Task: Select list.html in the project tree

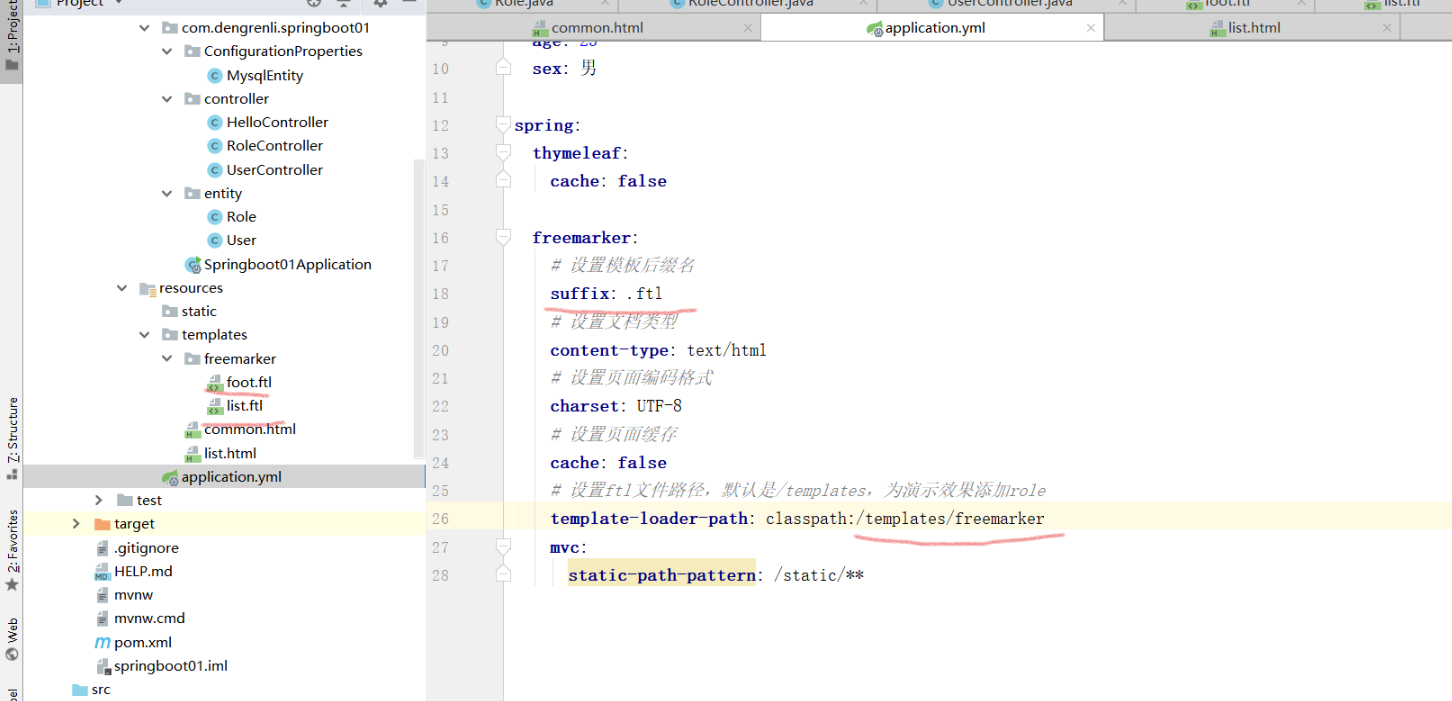Action: tap(230, 454)
